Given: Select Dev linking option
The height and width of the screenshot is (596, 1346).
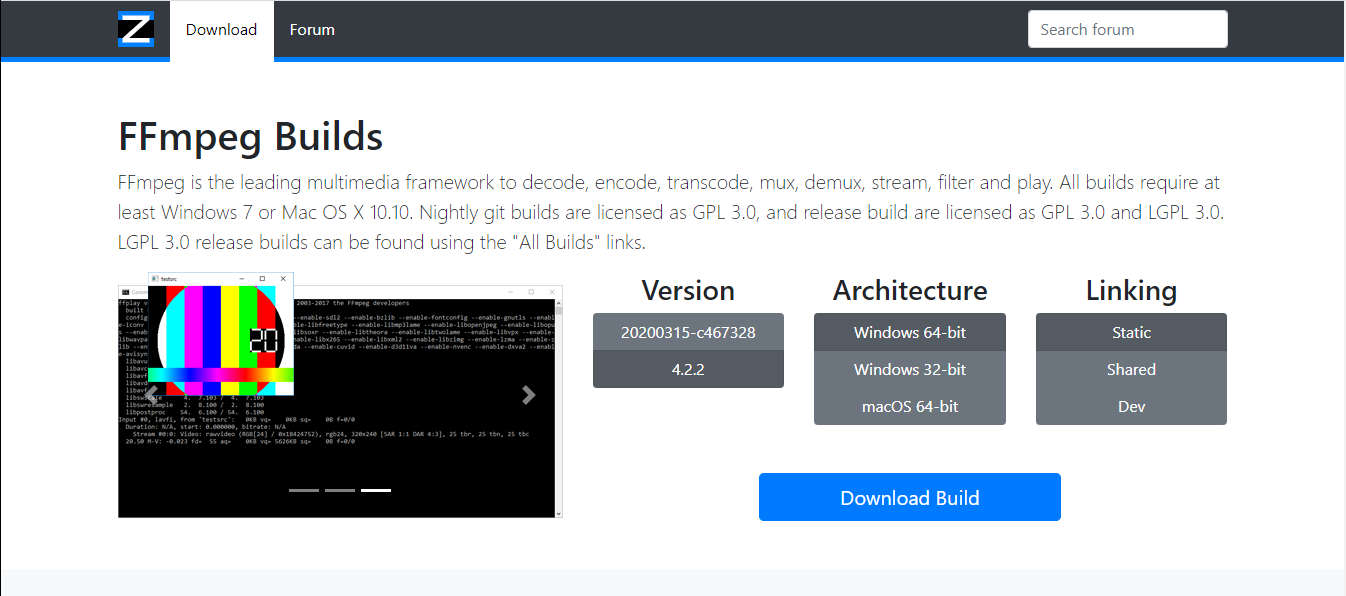Looking at the screenshot, I should point(1131,406).
